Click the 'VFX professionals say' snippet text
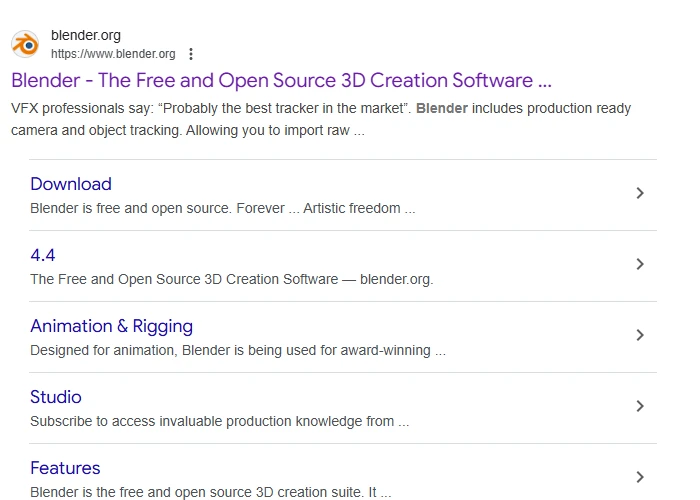Viewport: 700px width, 500px height. point(321,119)
